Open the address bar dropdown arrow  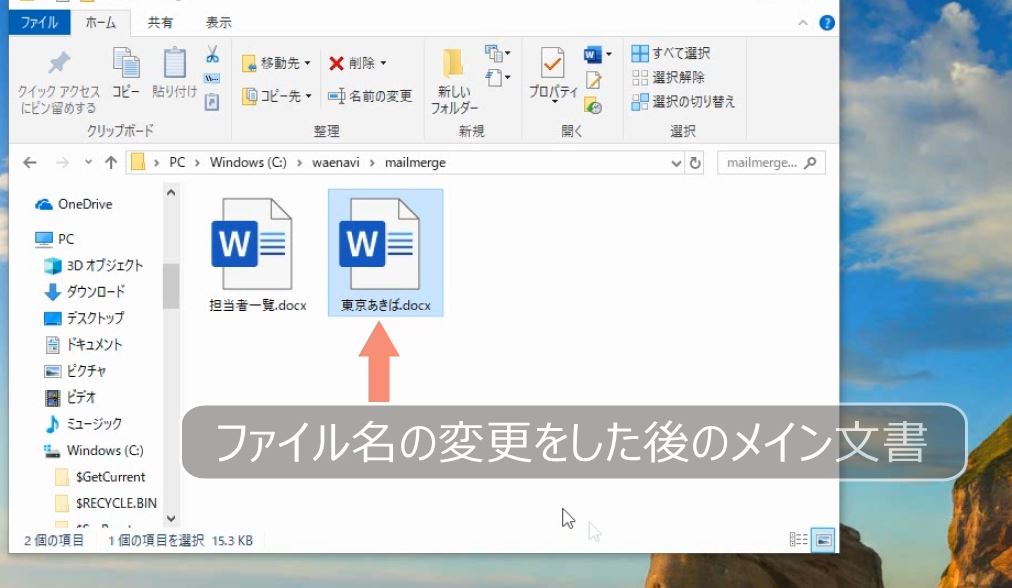(x=677, y=162)
